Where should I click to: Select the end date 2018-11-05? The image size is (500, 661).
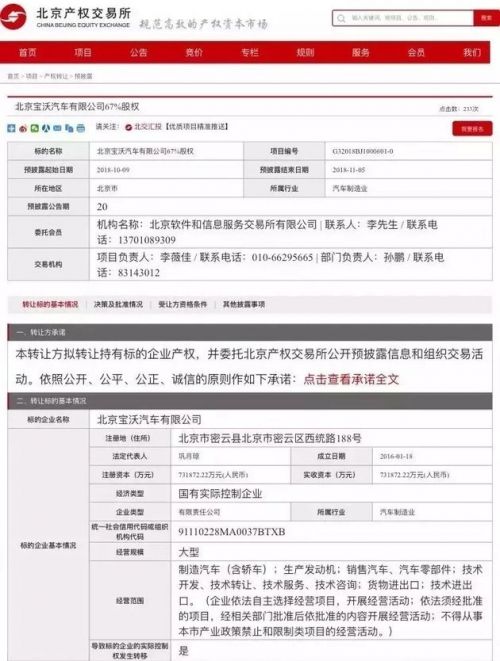(349, 169)
